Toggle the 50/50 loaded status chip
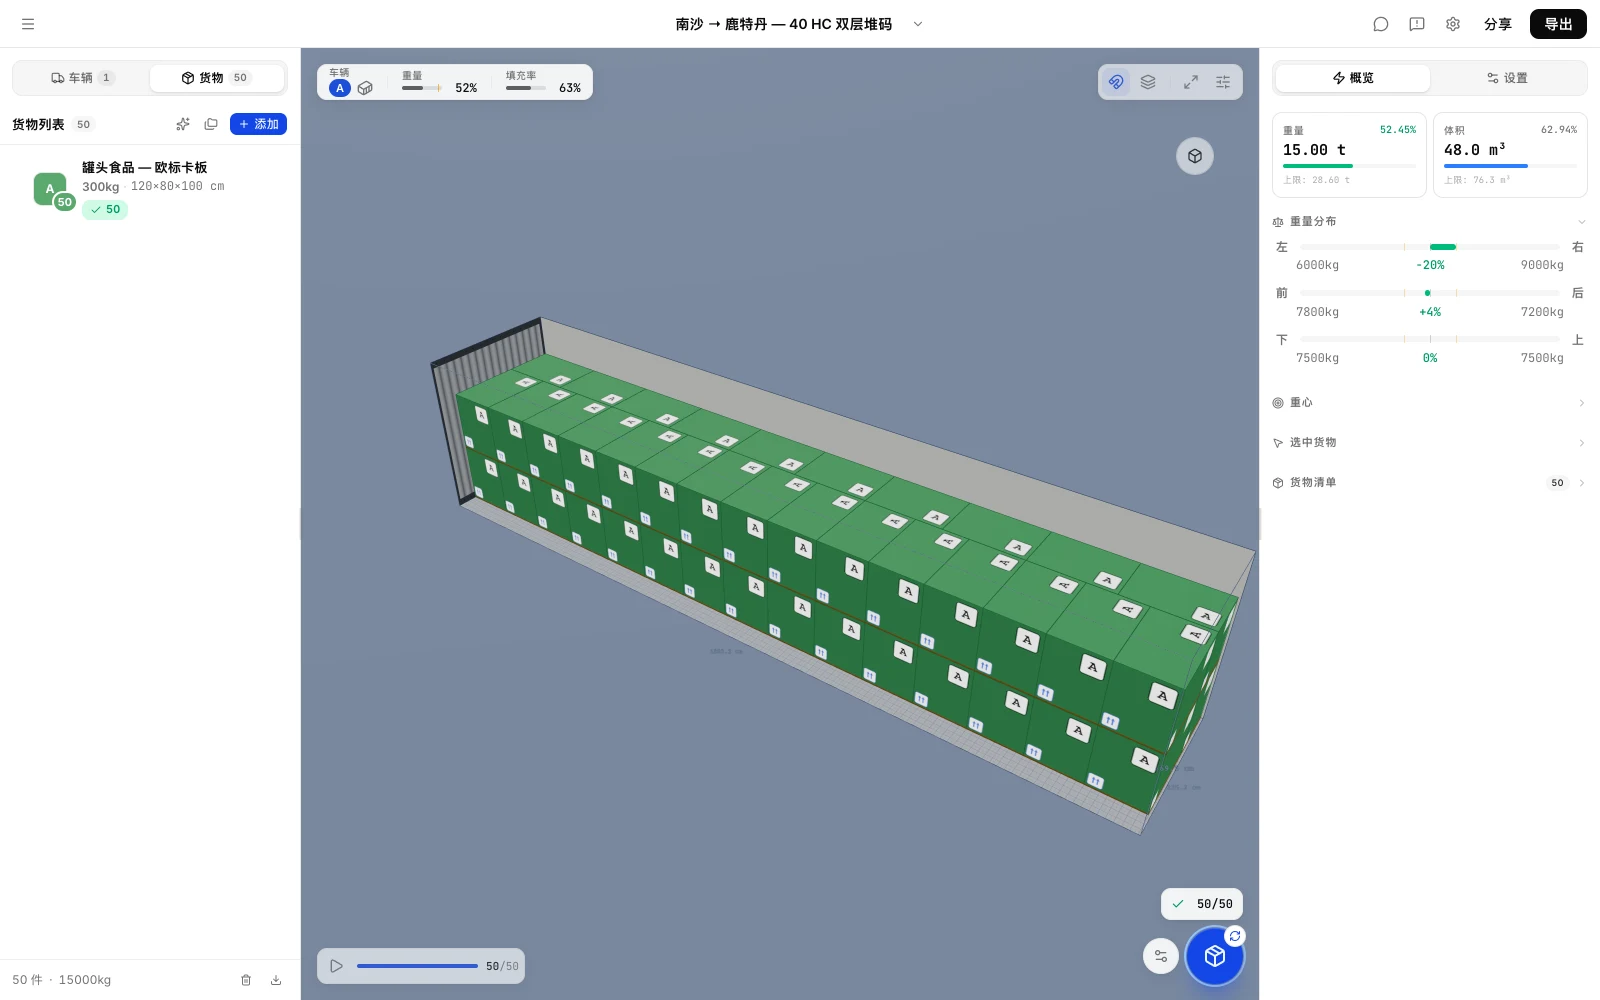 point(1202,904)
